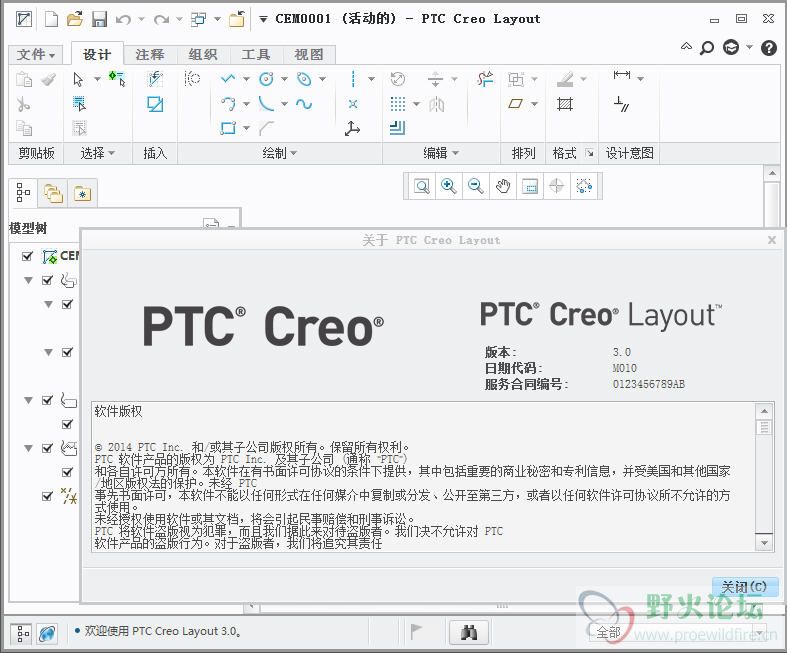787x653 pixels.
Task: Open the folder browser navigator tab
Action: coord(53,194)
